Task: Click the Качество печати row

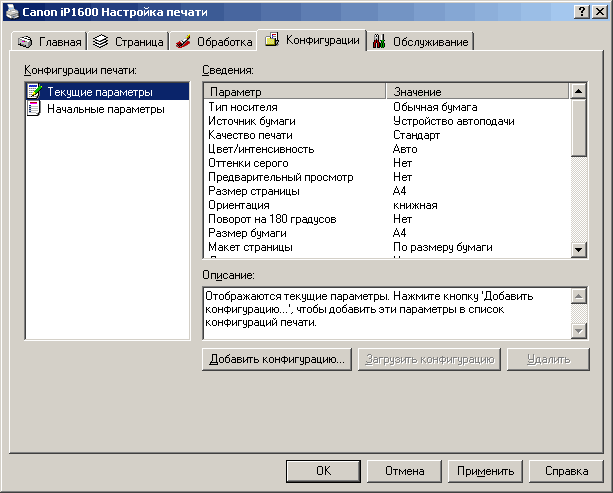Action: (387, 135)
